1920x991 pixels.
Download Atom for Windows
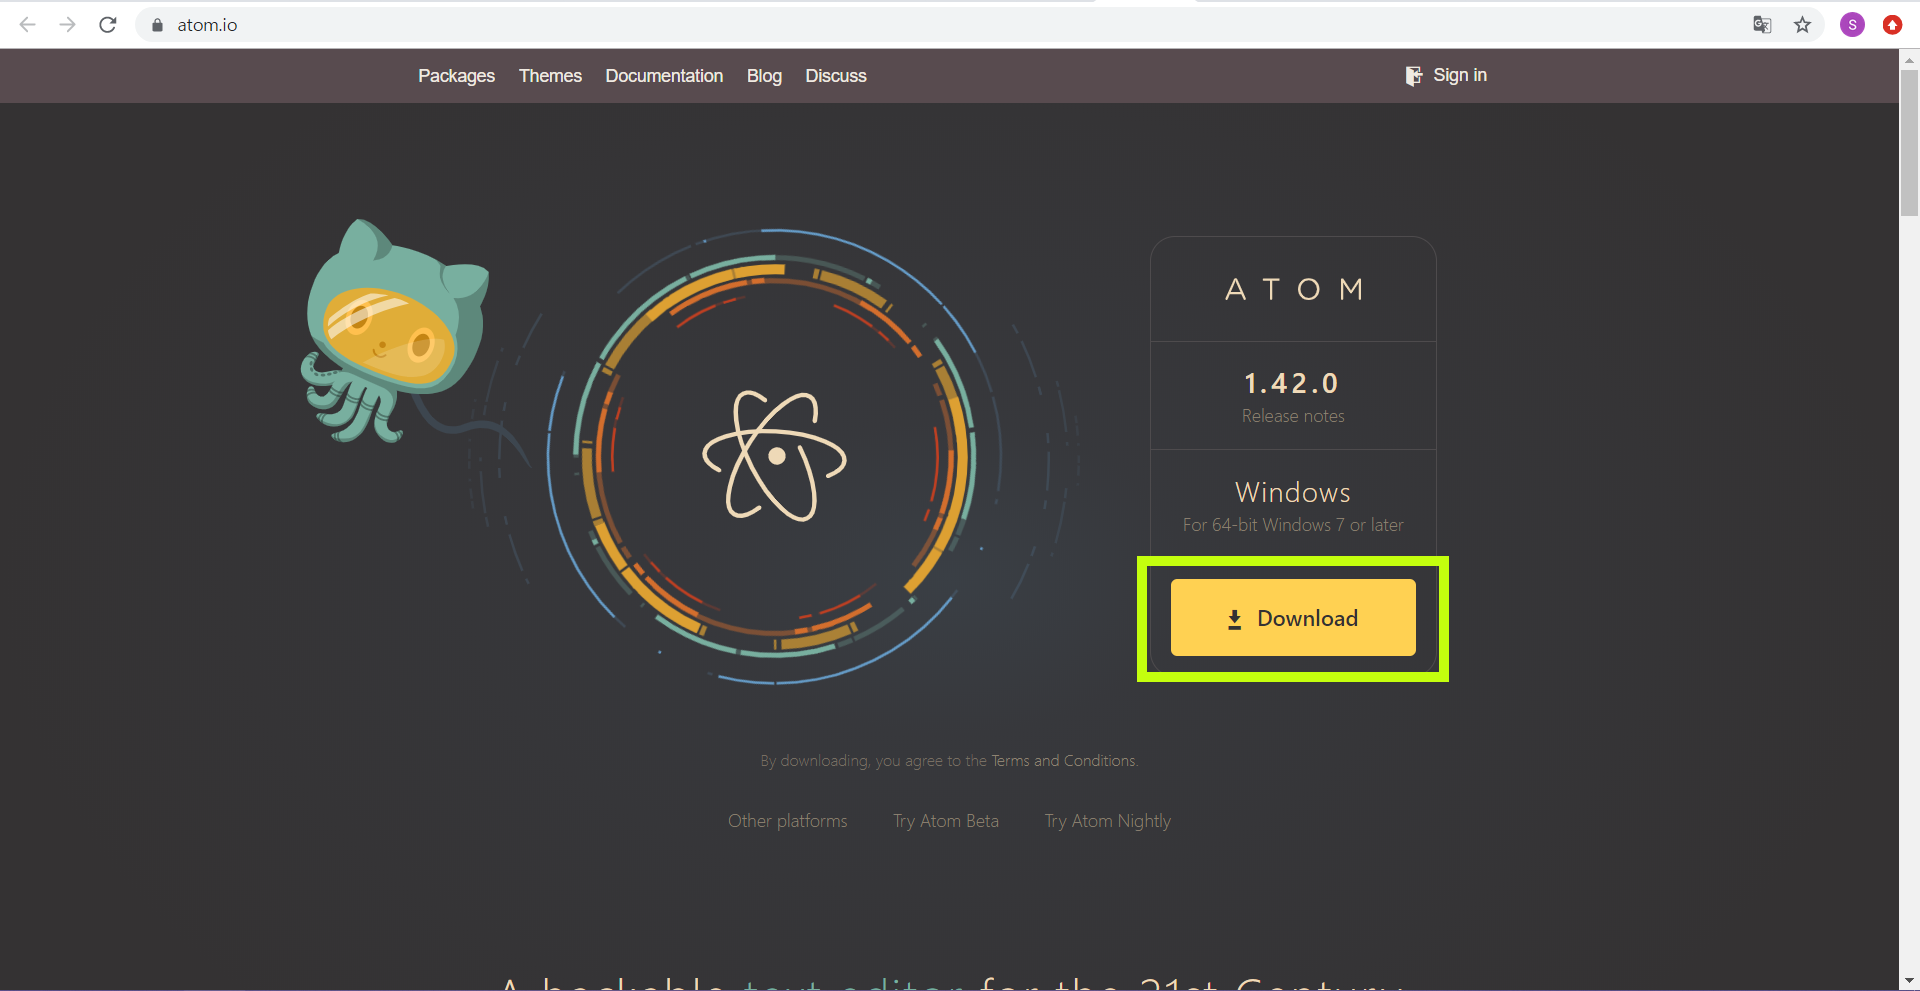1293,618
